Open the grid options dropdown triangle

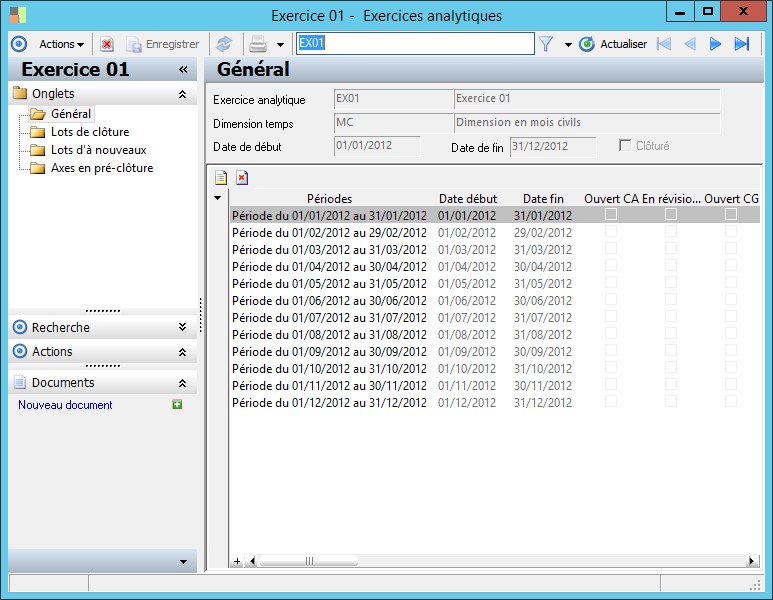(217, 198)
